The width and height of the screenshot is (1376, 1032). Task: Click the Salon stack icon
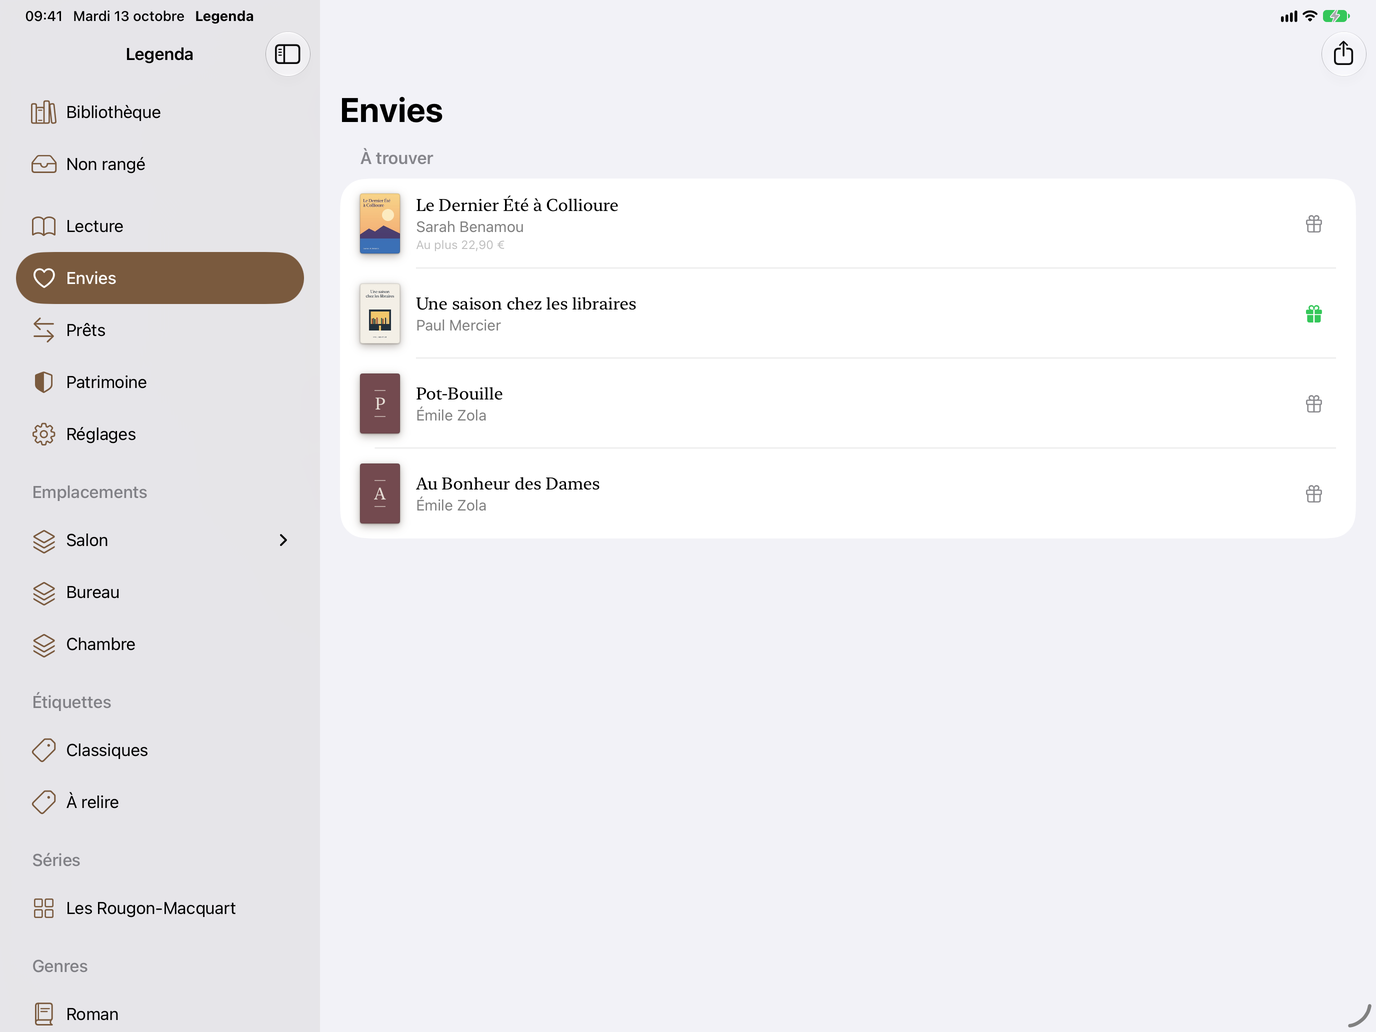point(44,540)
